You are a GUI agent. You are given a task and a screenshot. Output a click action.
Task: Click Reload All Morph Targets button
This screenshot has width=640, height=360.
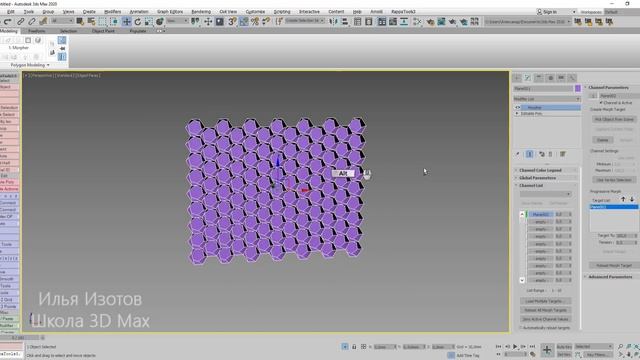click(x=546, y=310)
